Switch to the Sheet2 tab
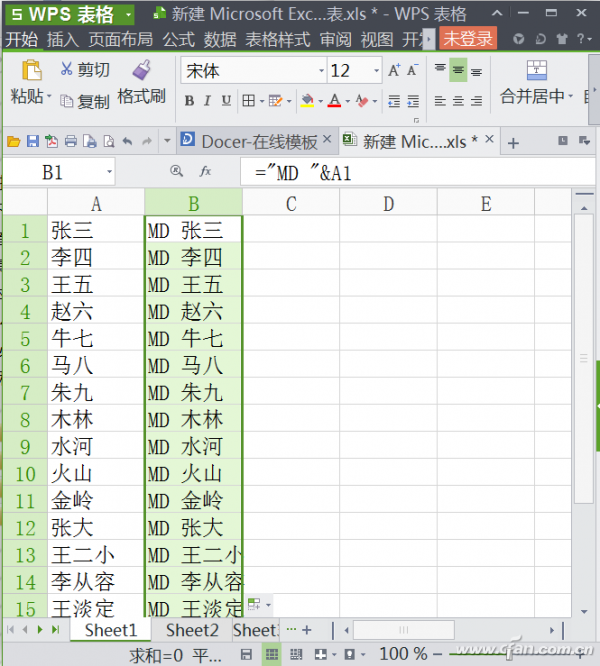The width and height of the screenshot is (600, 666). click(192, 630)
